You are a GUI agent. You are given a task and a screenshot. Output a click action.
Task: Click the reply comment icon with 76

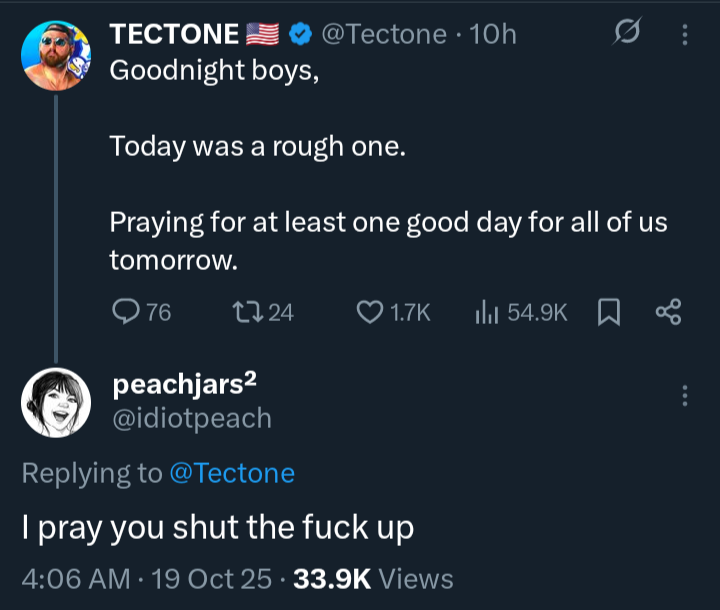point(125,313)
